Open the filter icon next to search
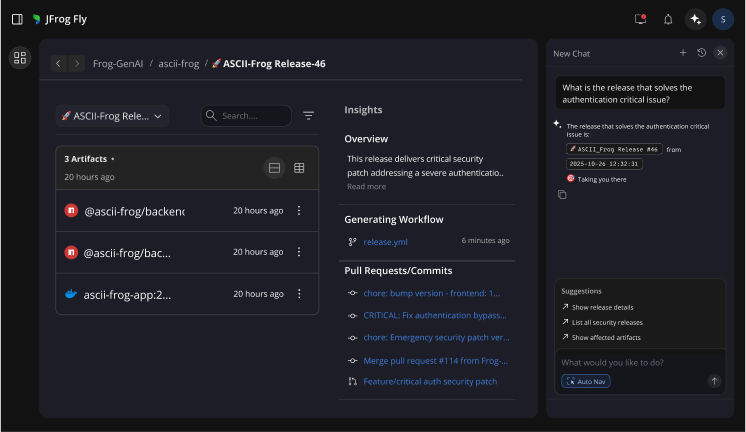 (x=309, y=116)
